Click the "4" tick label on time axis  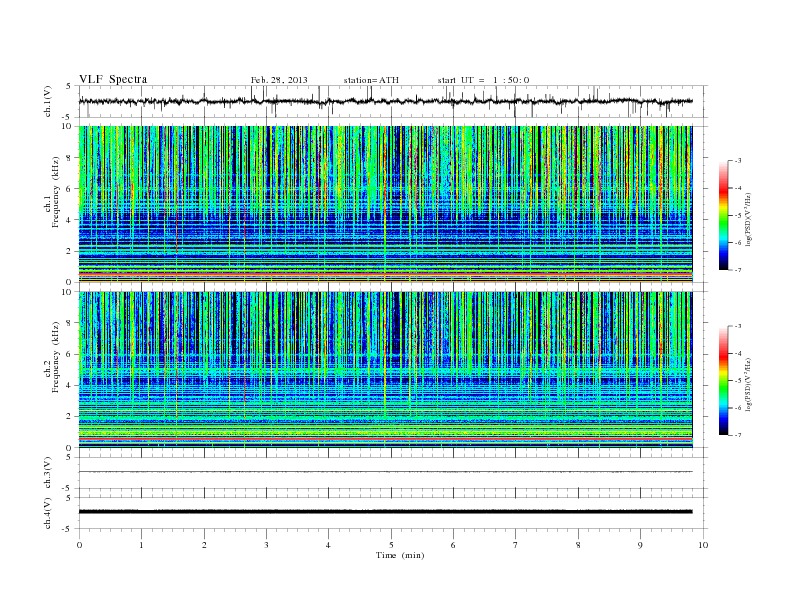(x=328, y=545)
